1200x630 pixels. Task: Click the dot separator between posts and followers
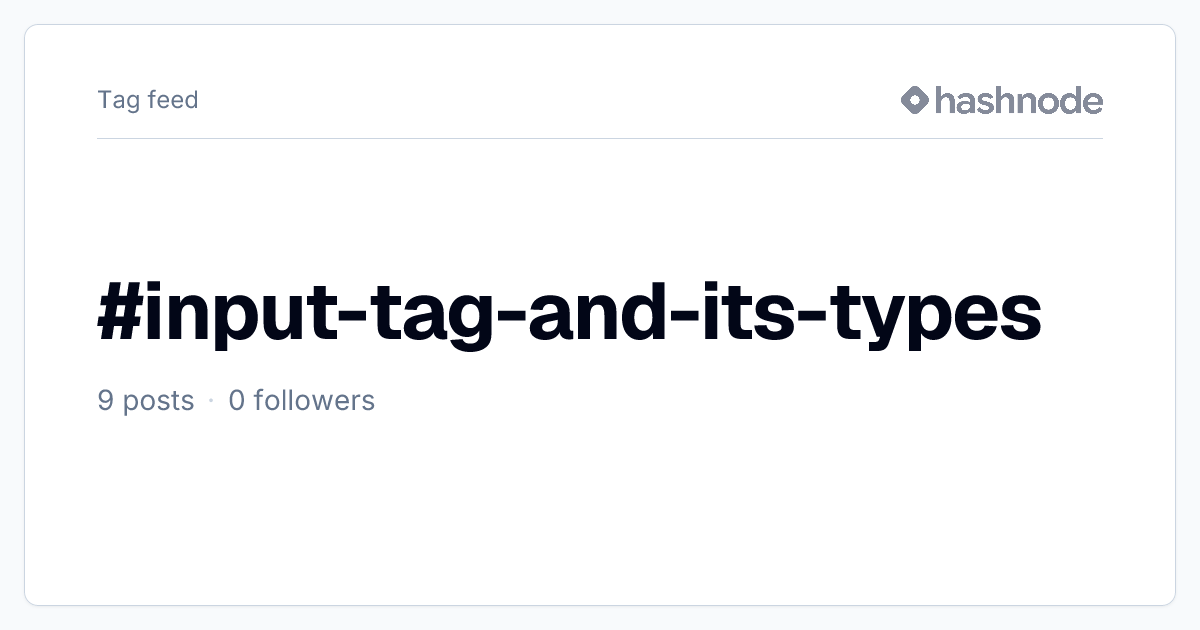pyautogui.click(x=211, y=401)
